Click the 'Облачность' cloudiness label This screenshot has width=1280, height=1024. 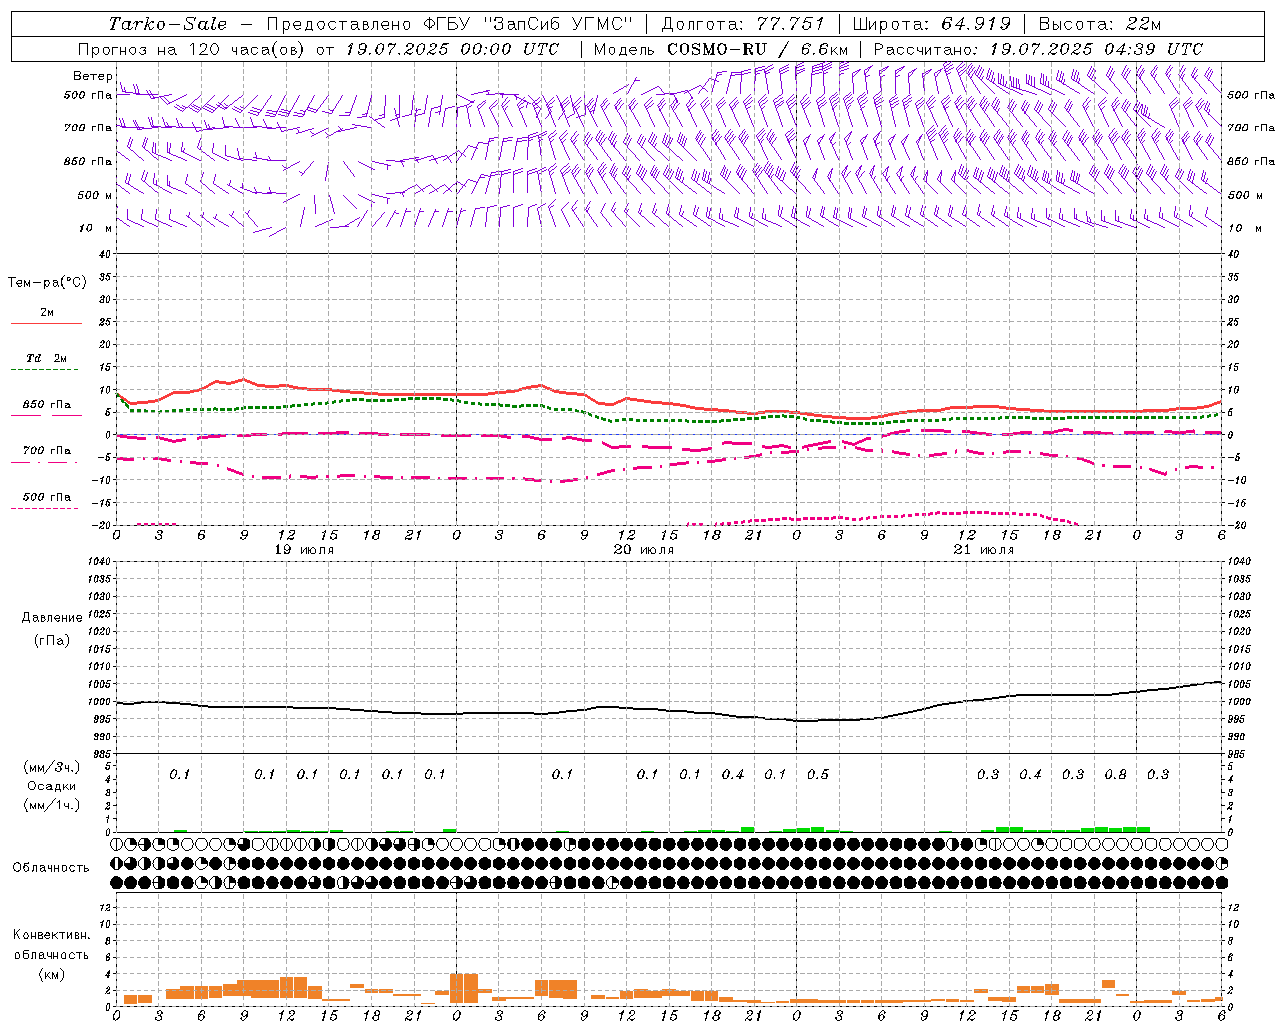click(x=51, y=867)
